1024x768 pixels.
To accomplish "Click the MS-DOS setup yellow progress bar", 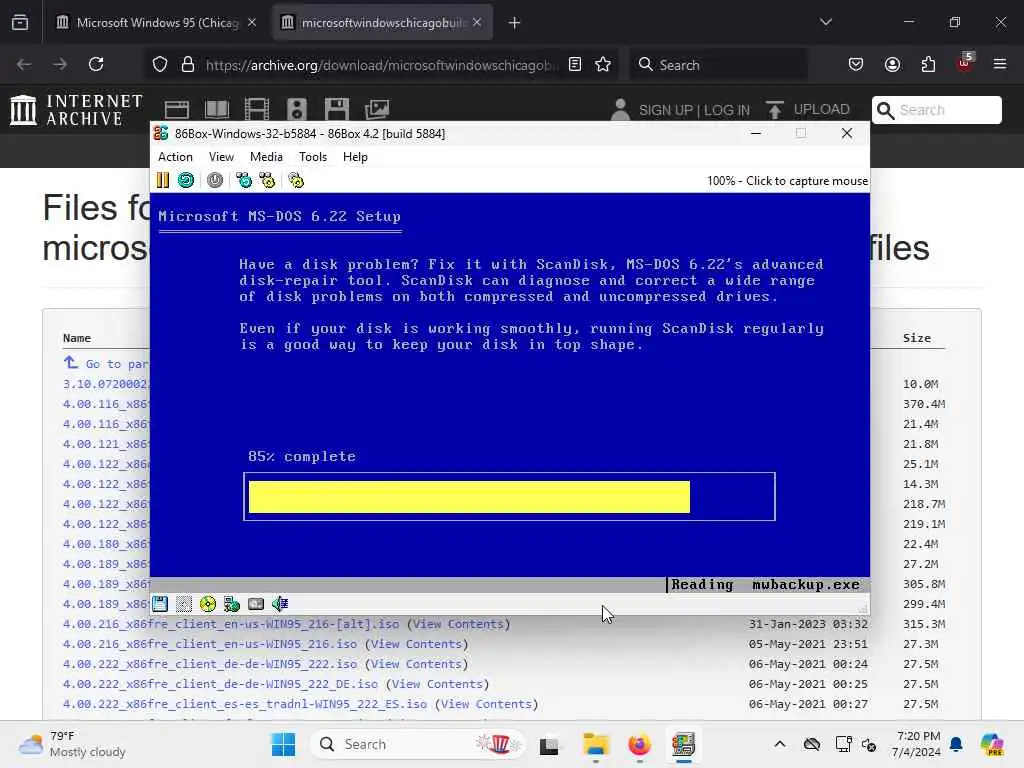I will point(469,497).
